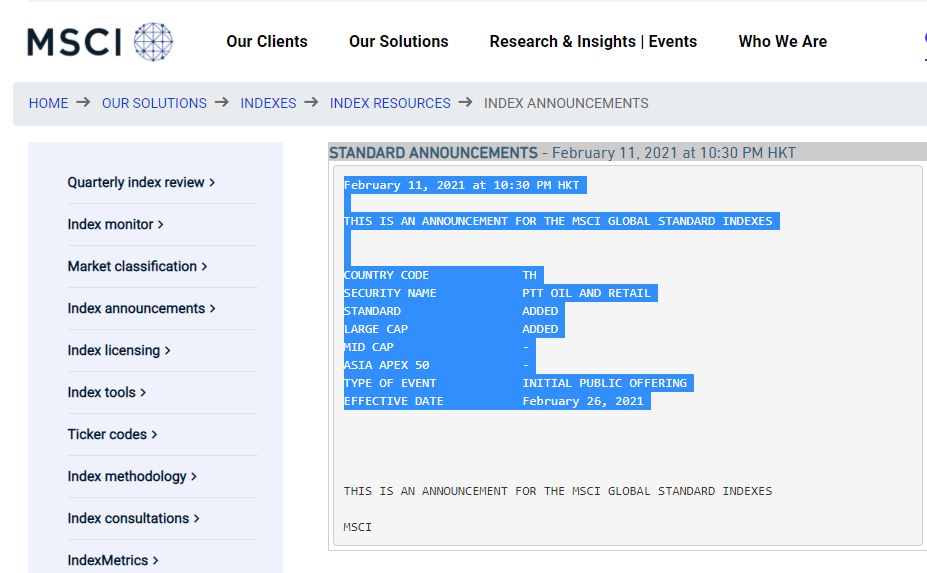
Task: Go to OUR SOLUTIONS breadcrumb
Action: pos(154,103)
